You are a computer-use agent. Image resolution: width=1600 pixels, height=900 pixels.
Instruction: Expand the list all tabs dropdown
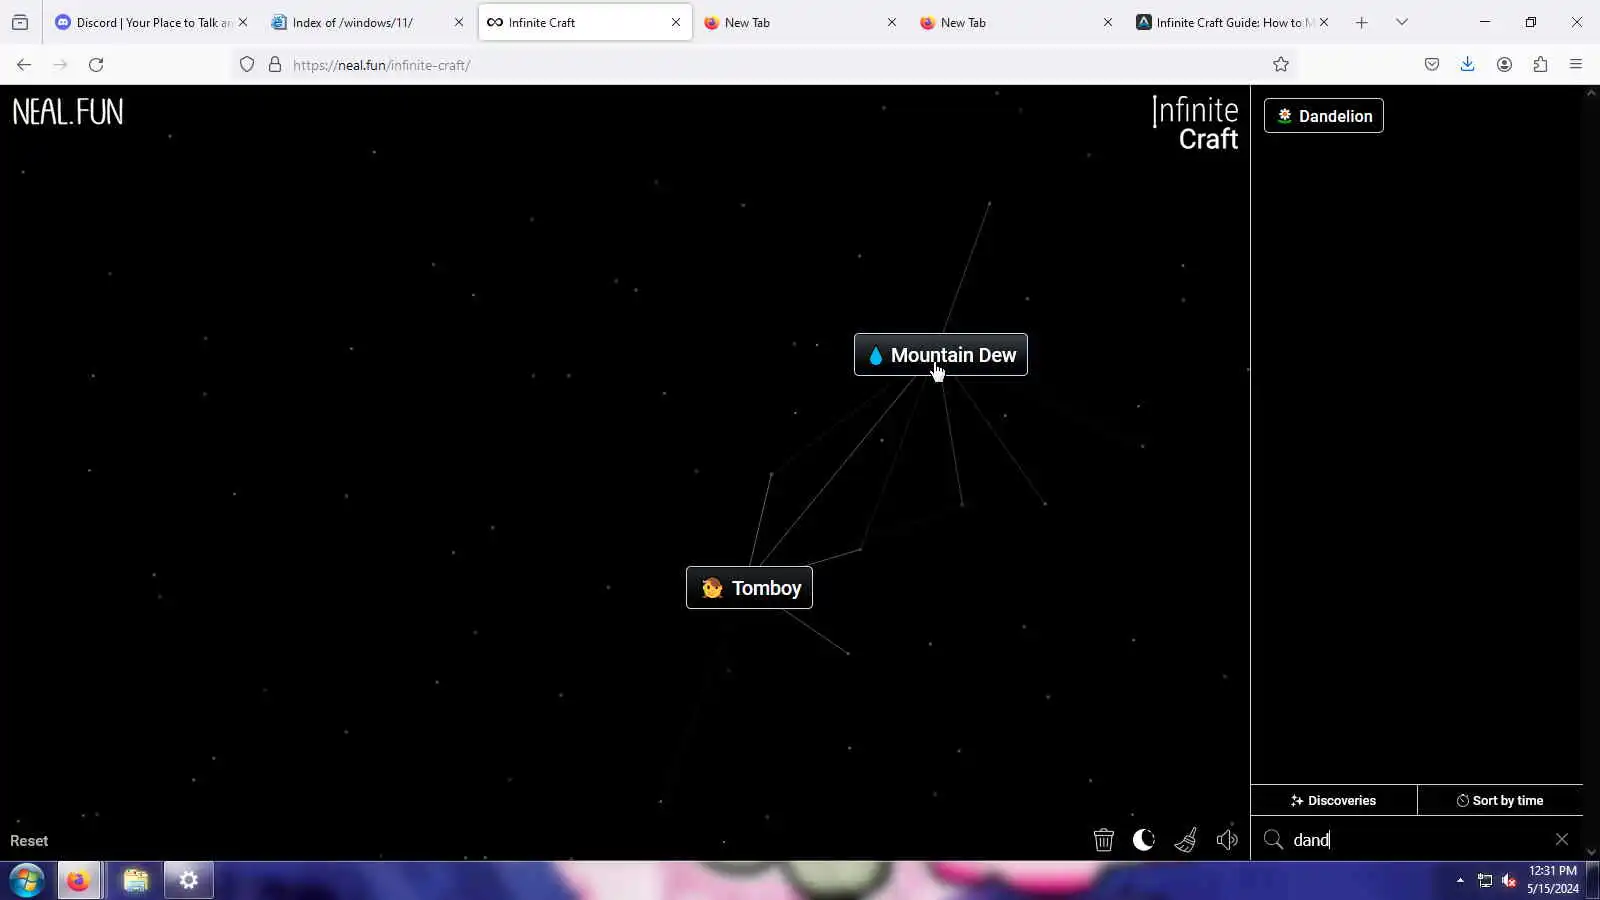(x=1402, y=22)
